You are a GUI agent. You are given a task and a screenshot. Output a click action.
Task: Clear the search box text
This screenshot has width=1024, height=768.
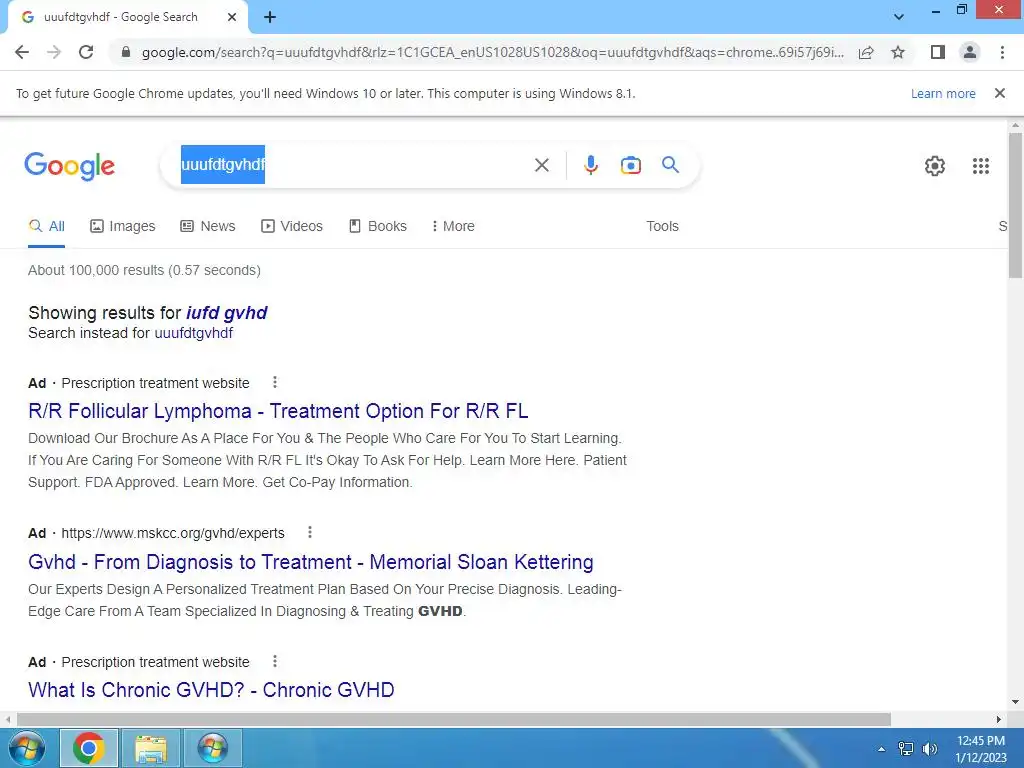coord(541,165)
